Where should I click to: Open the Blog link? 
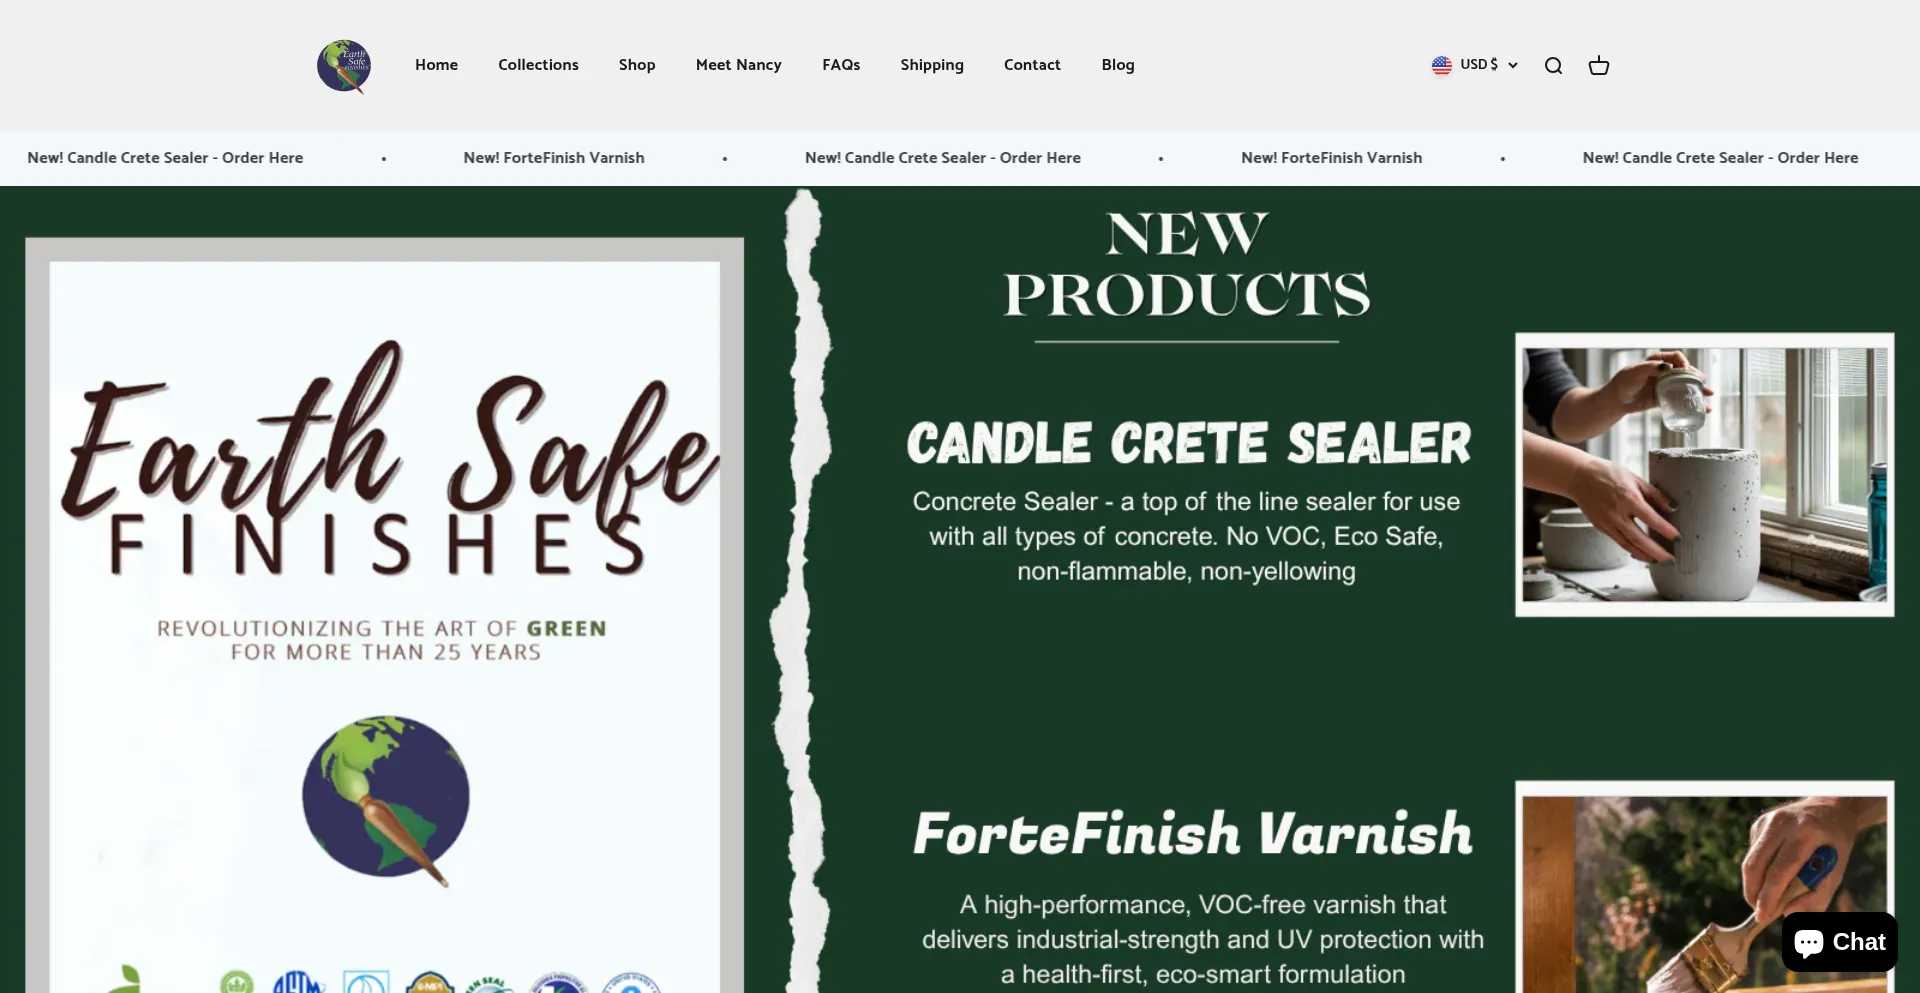tap(1118, 65)
